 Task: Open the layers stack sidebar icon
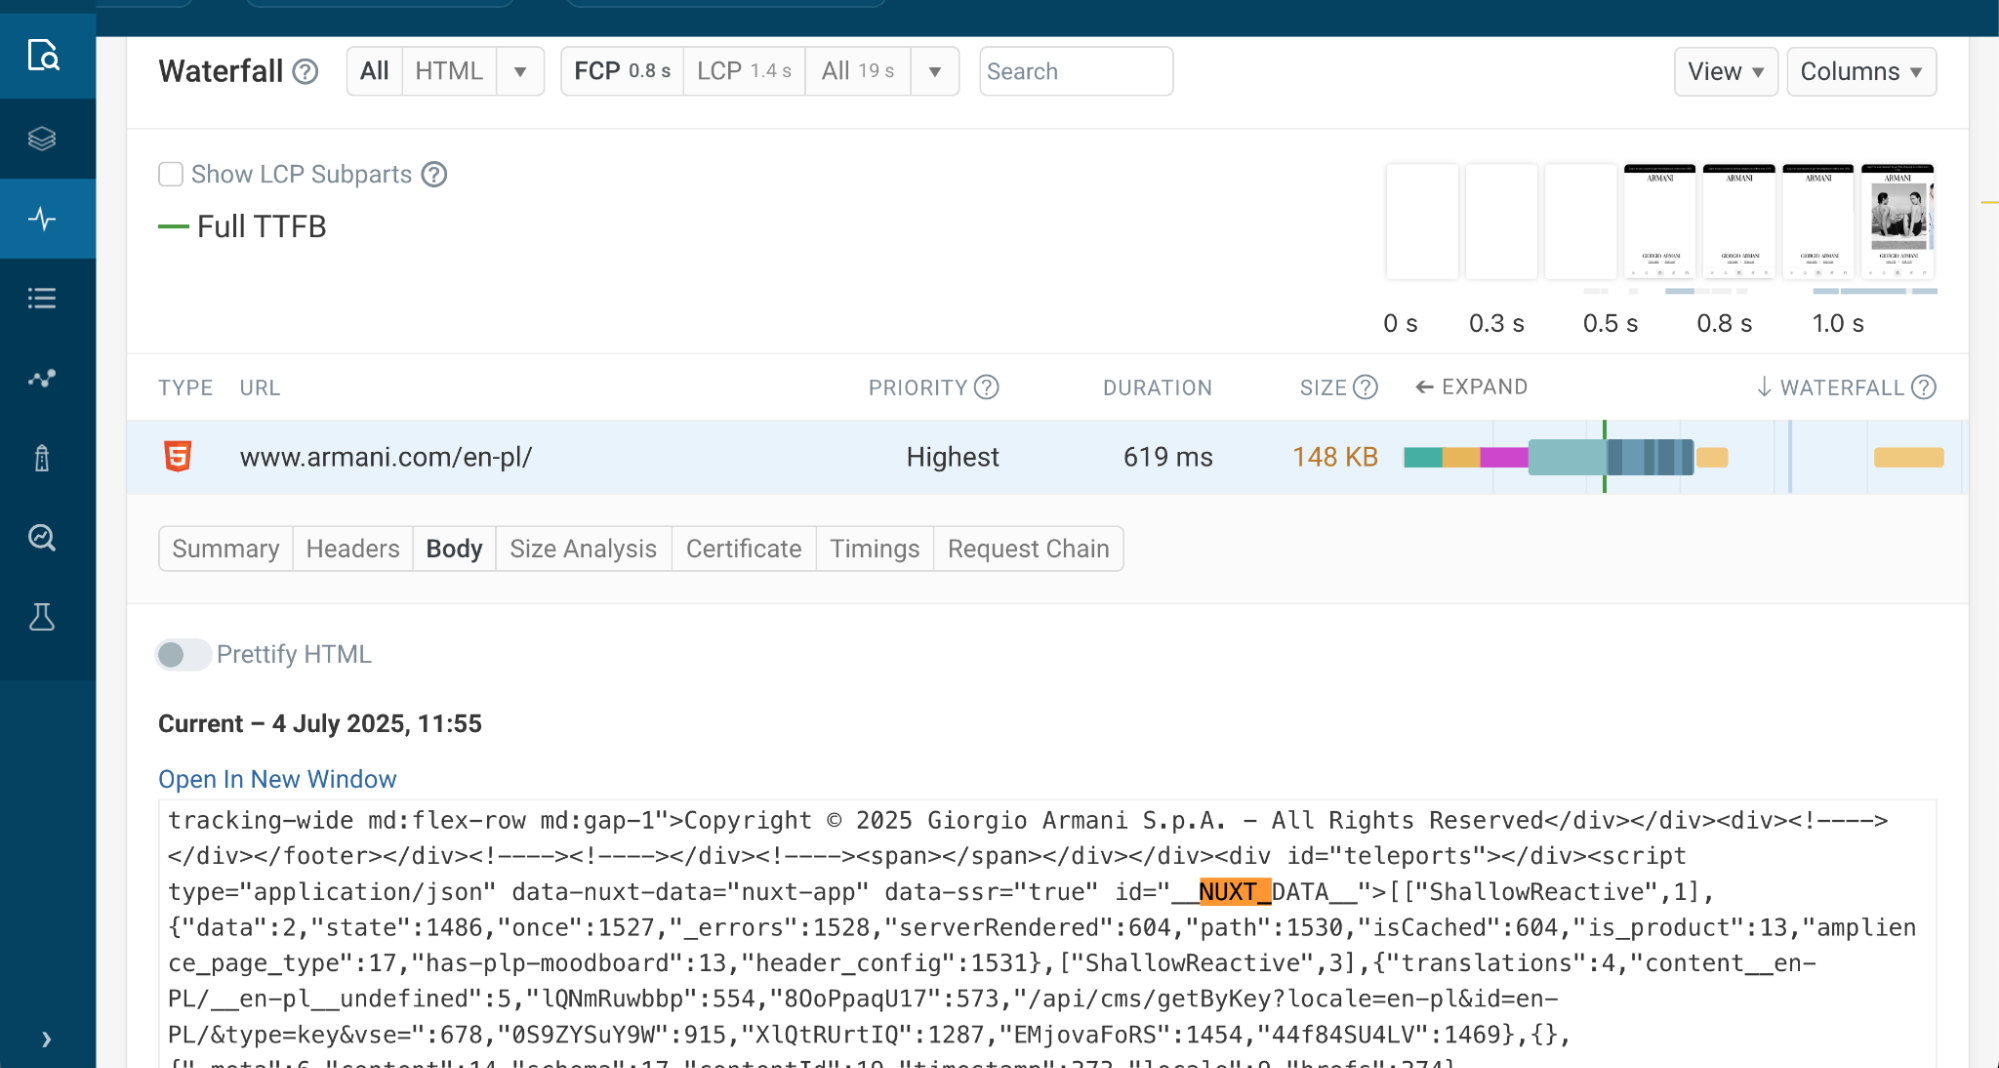pos(42,138)
